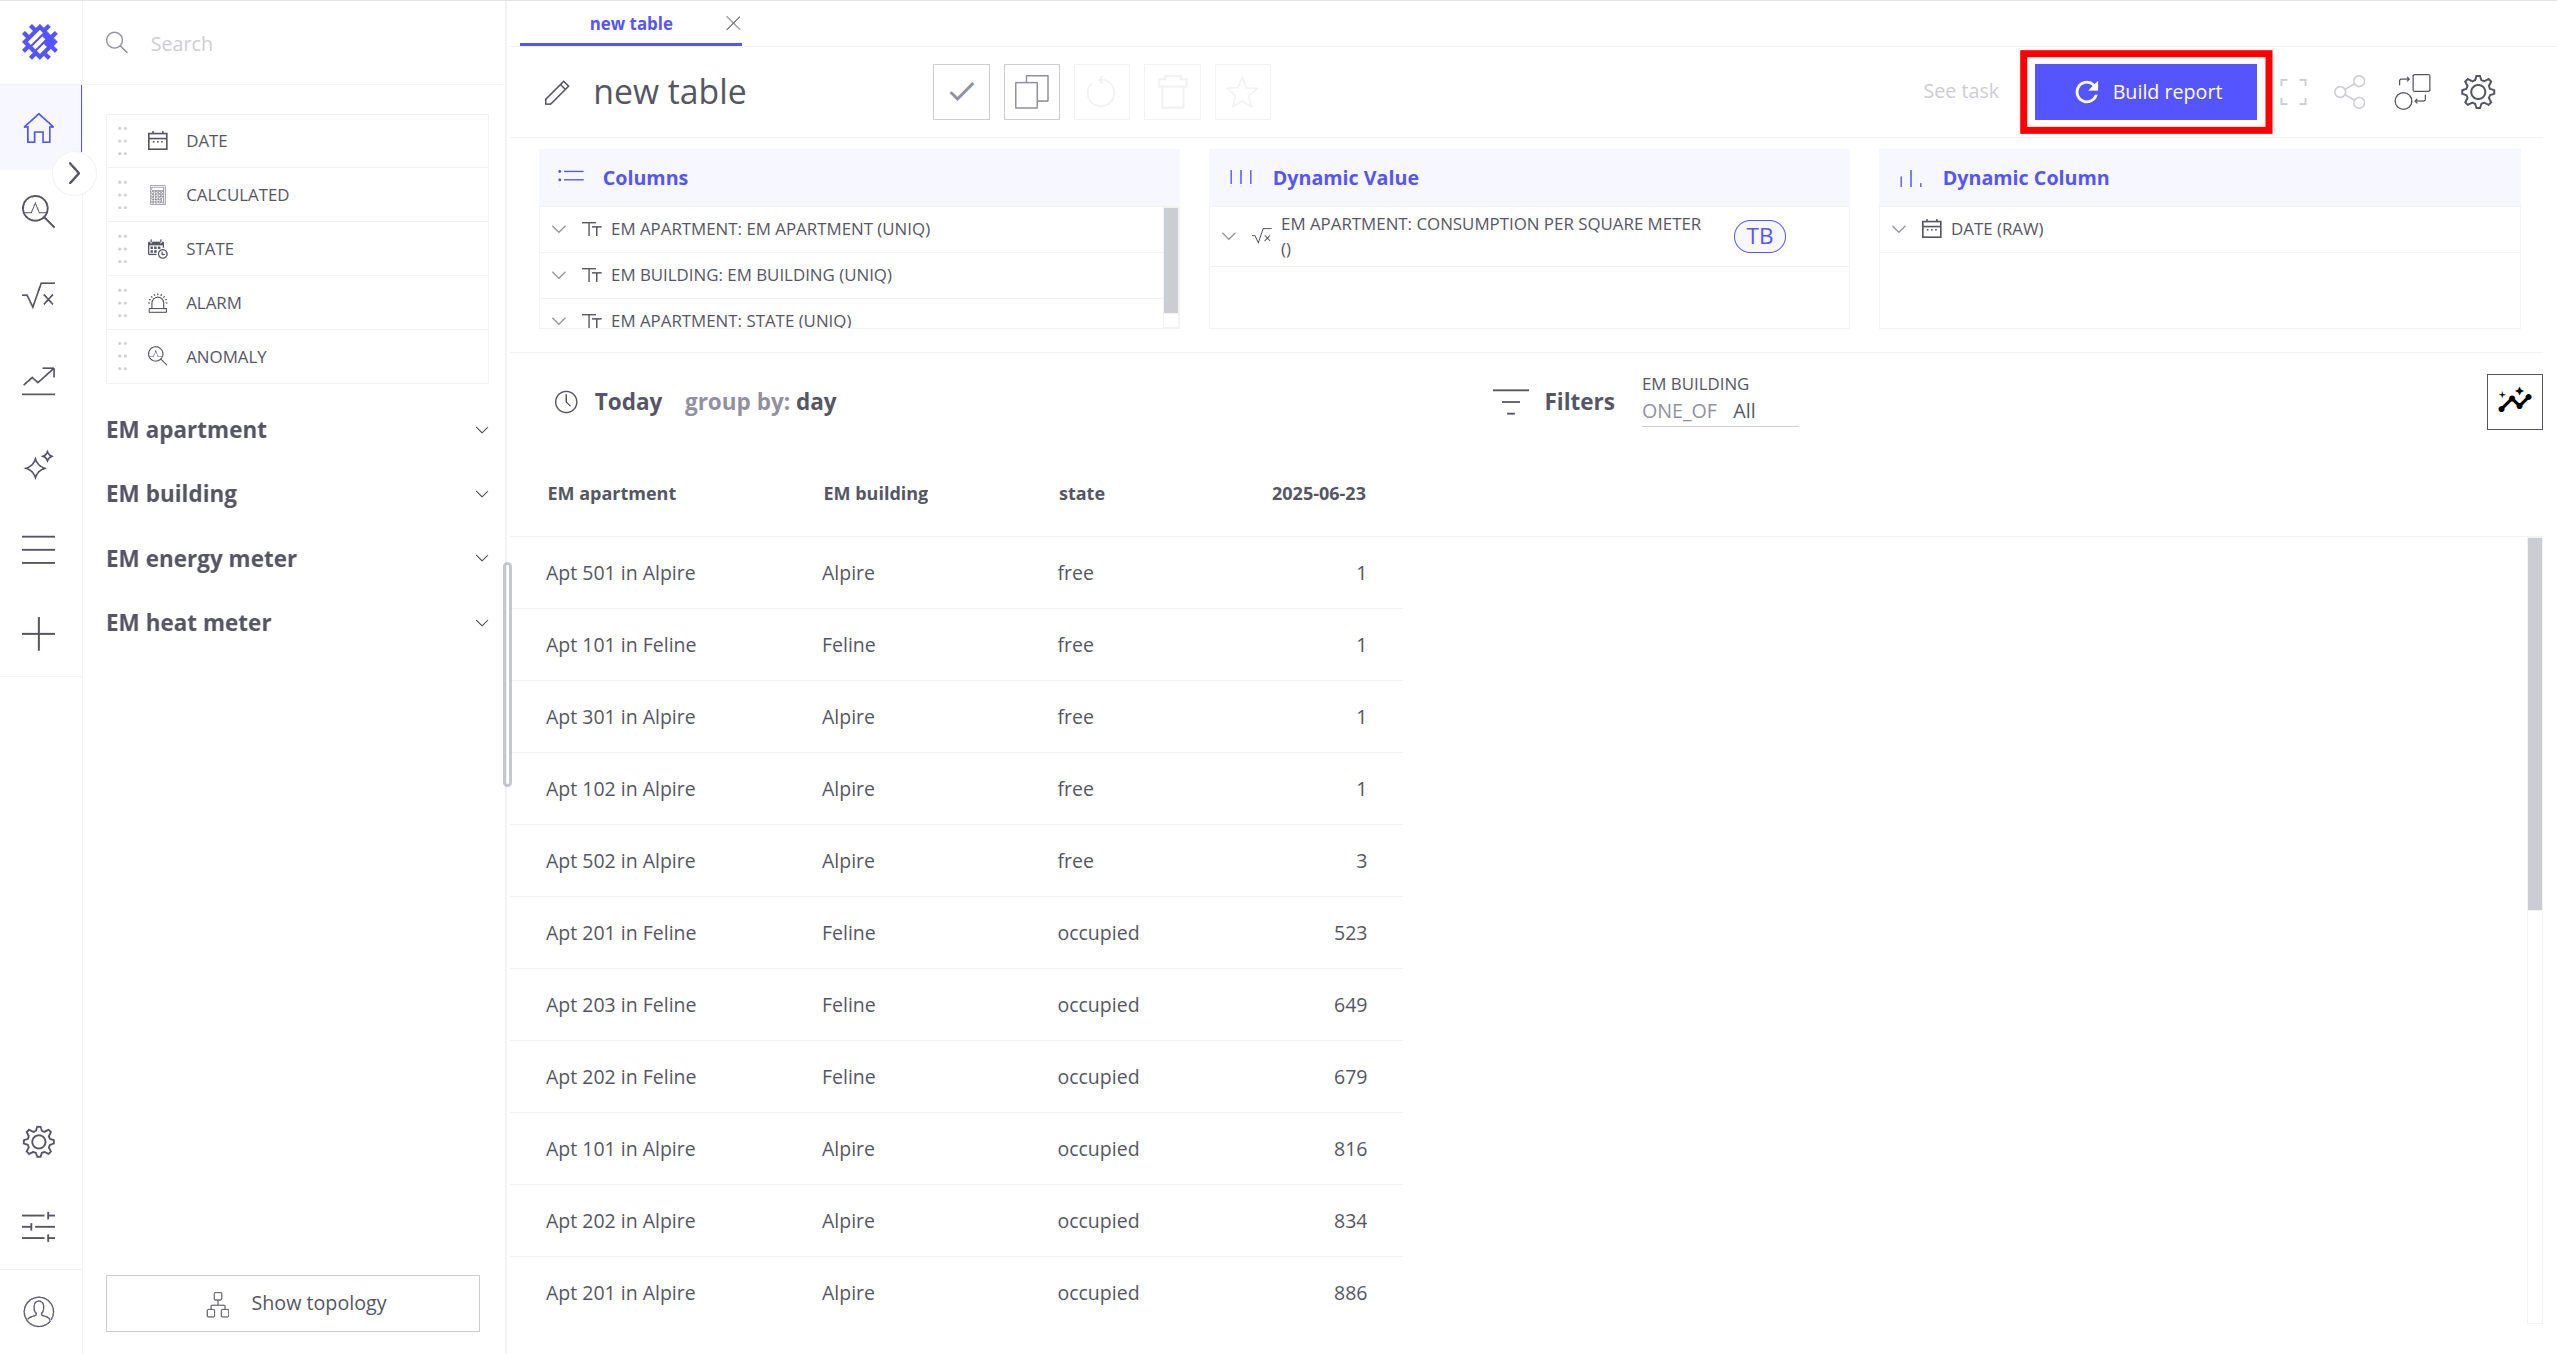Select the ANOMALY item in the list
This screenshot has height=1354, width=2557.
(226, 357)
